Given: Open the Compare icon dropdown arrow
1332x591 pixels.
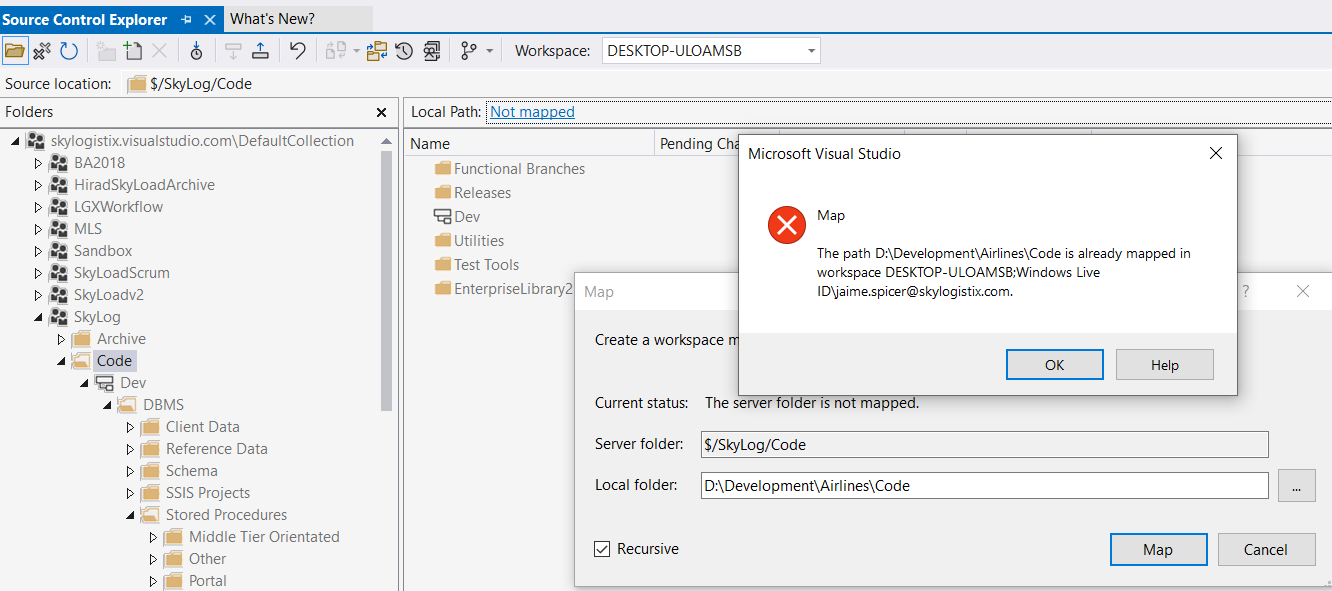Looking at the screenshot, I should pos(357,51).
